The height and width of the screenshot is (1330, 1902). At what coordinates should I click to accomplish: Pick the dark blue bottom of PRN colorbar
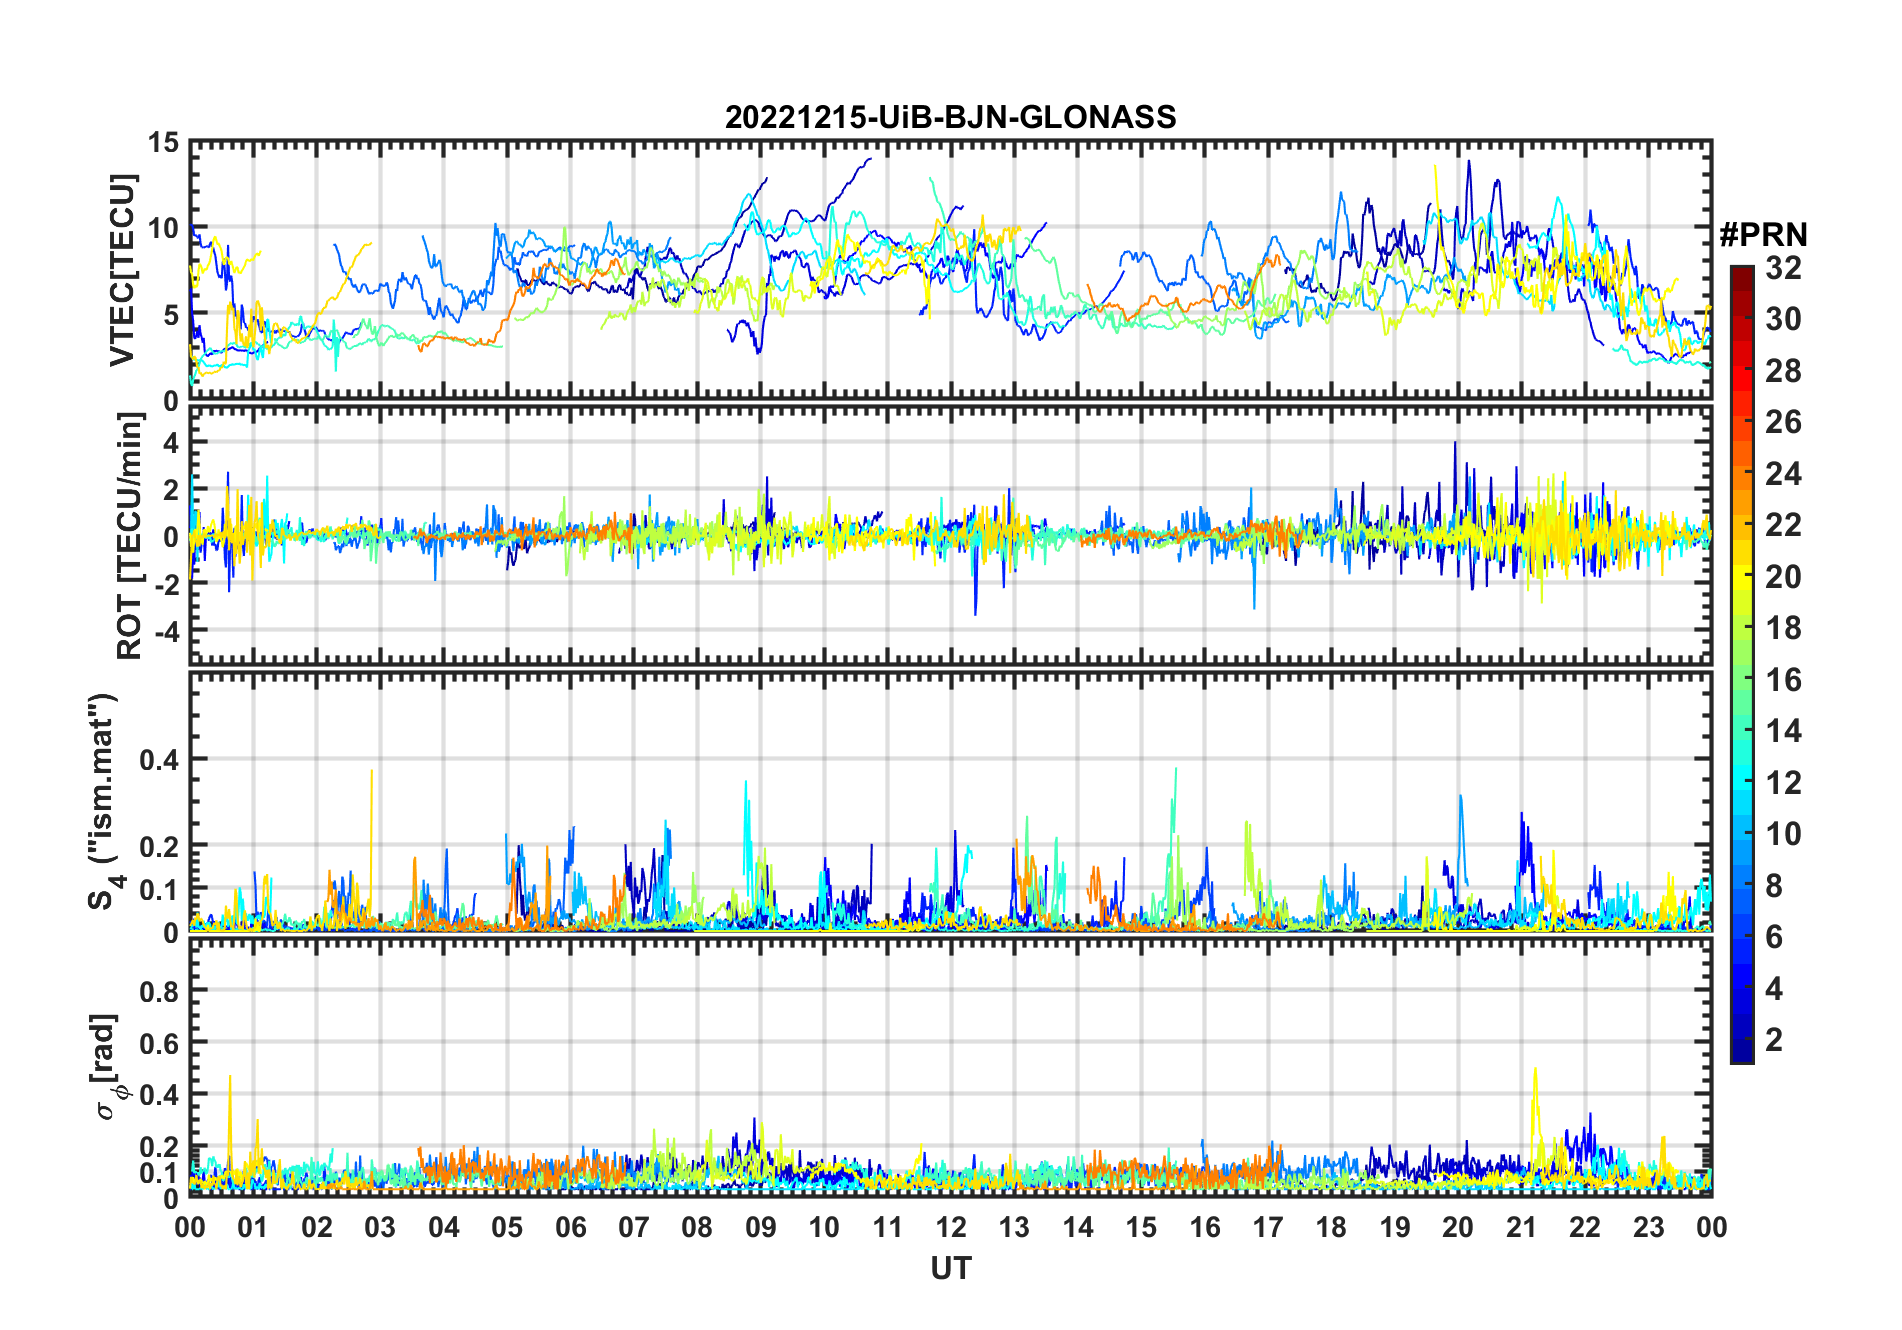click(1742, 1050)
